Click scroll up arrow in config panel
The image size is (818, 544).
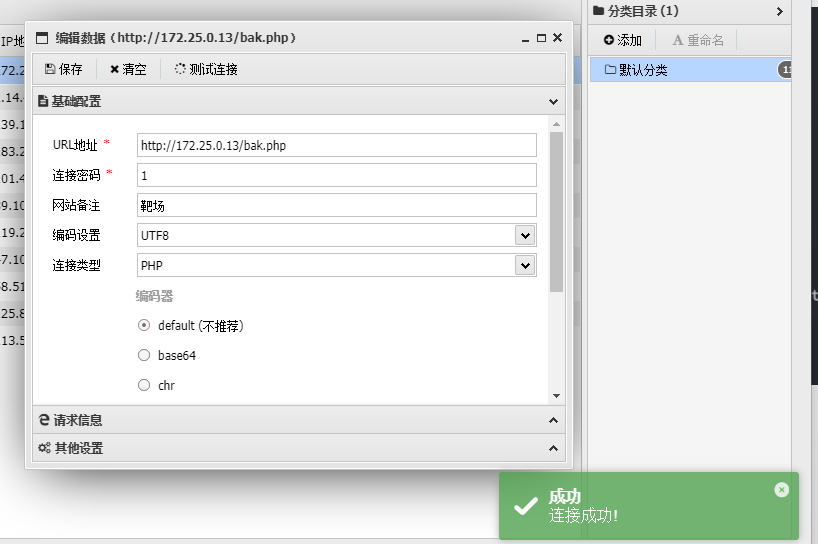(556, 124)
